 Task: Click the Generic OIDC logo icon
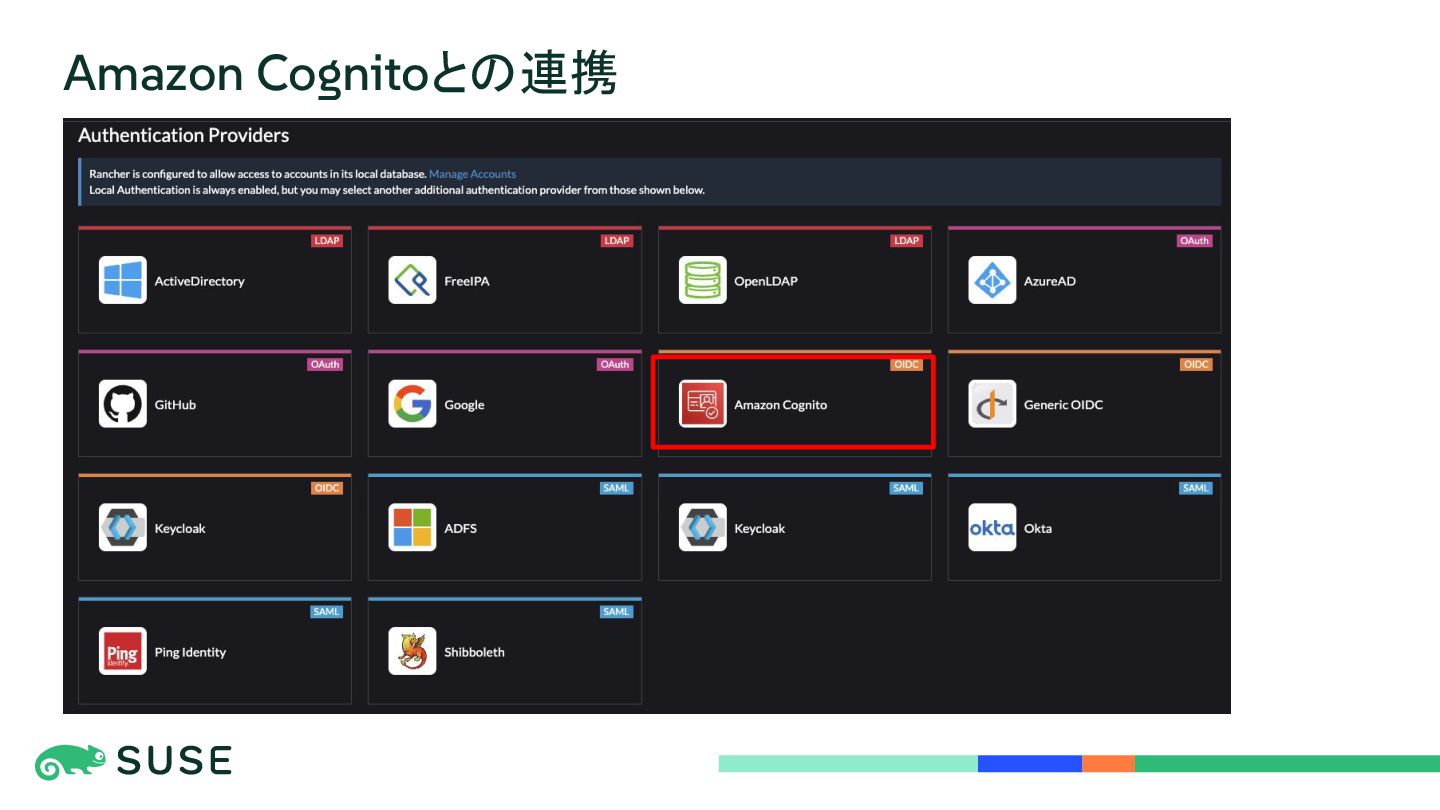click(992, 404)
